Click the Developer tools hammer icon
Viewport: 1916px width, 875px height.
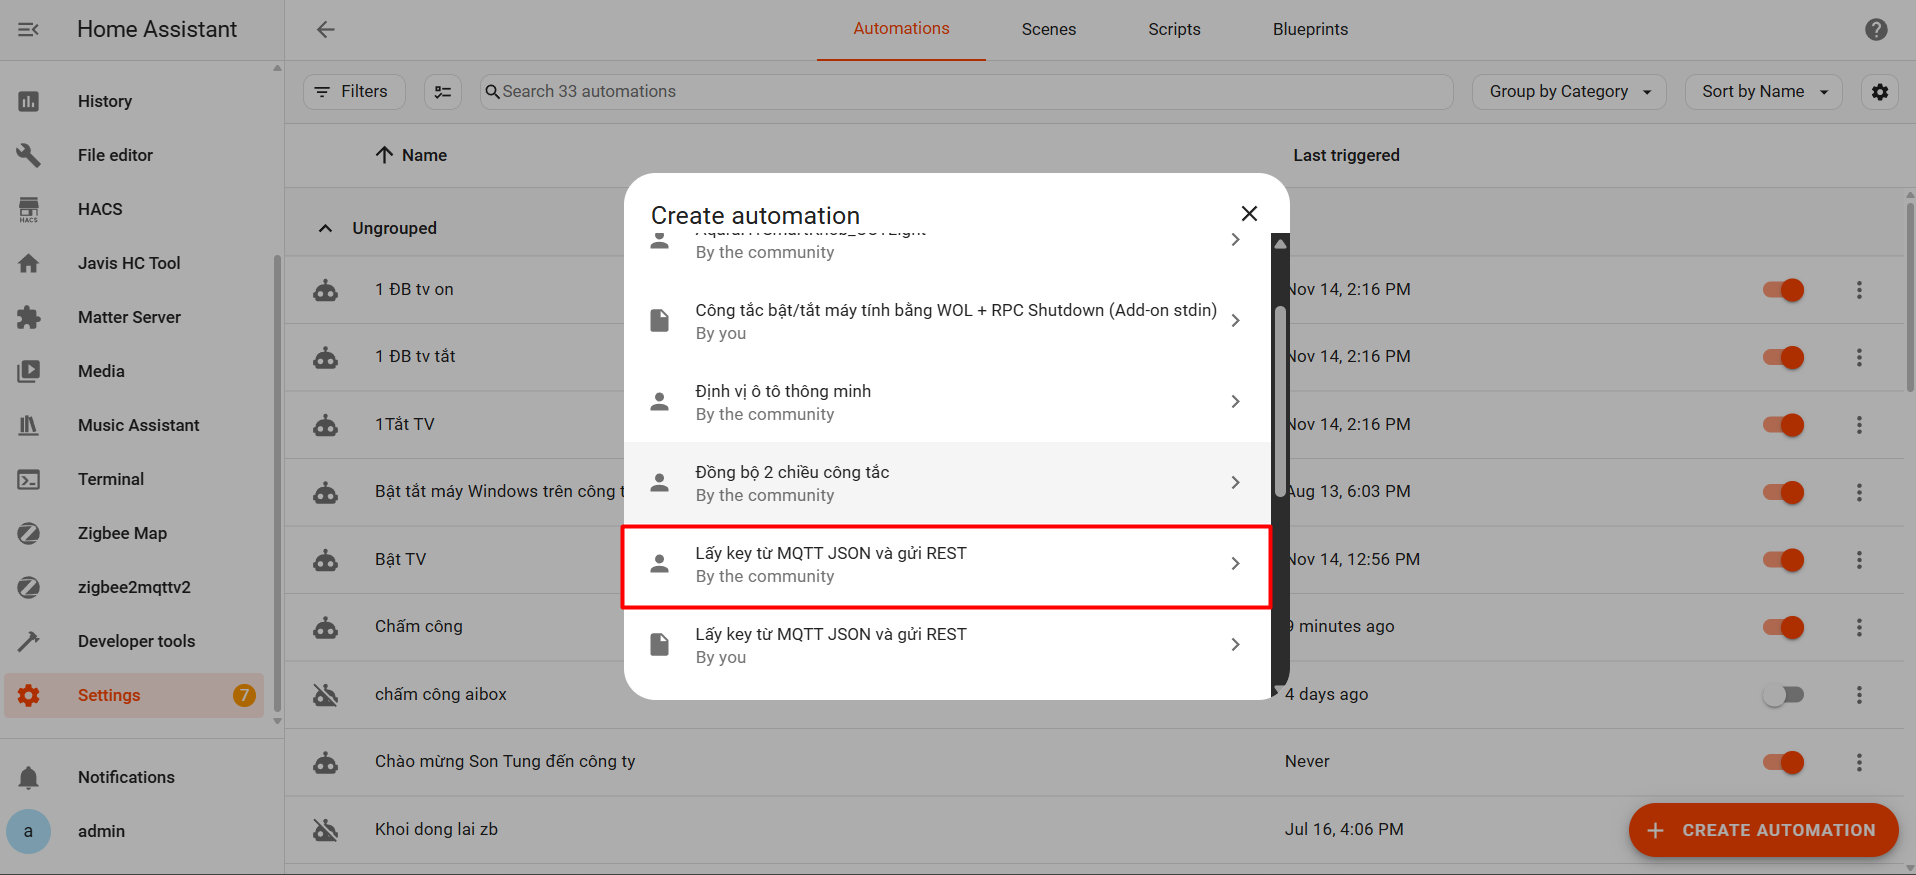(29, 641)
